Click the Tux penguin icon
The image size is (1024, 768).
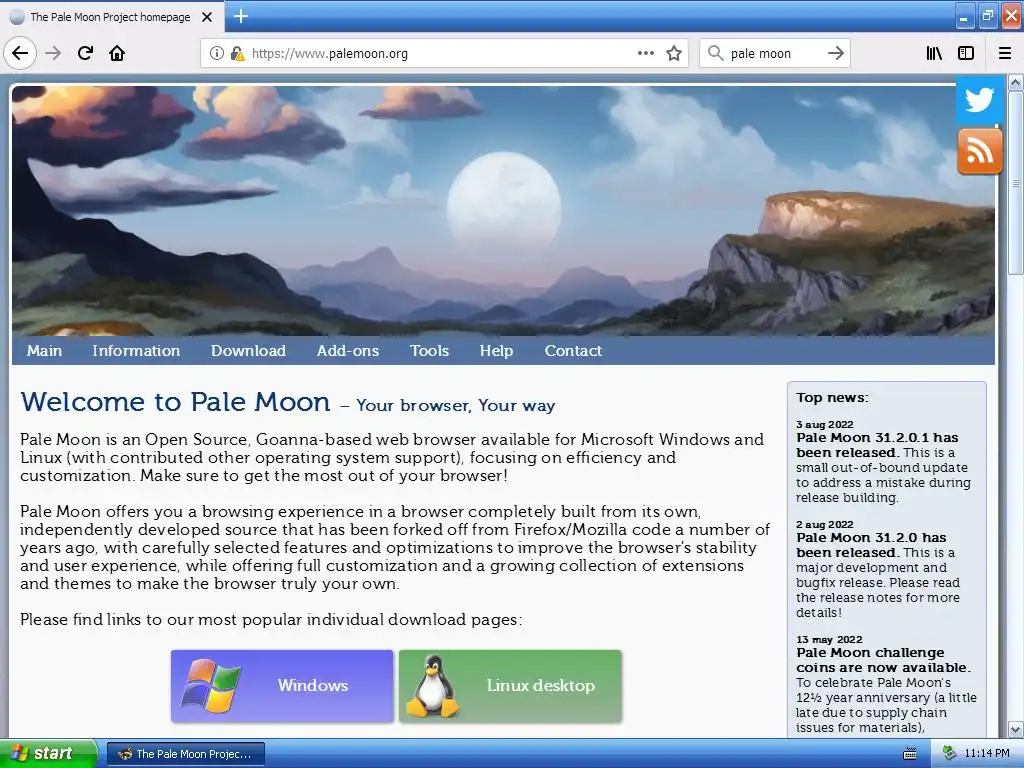[x=432, y=686]
